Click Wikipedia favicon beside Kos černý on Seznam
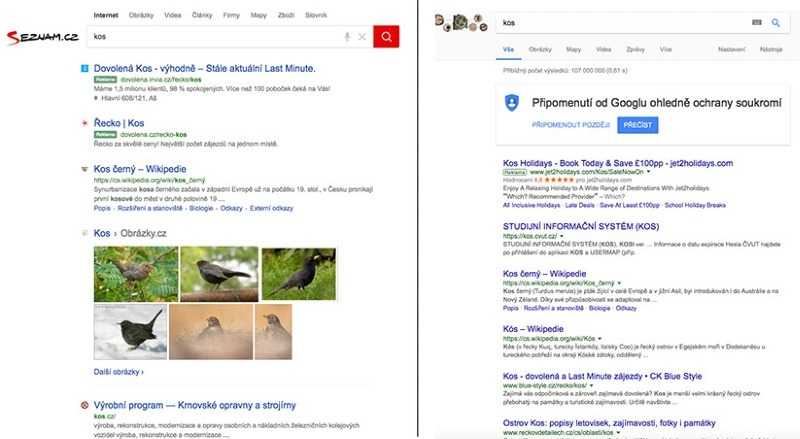The width and height of the screenshot is (800, 439). point(85,169)
